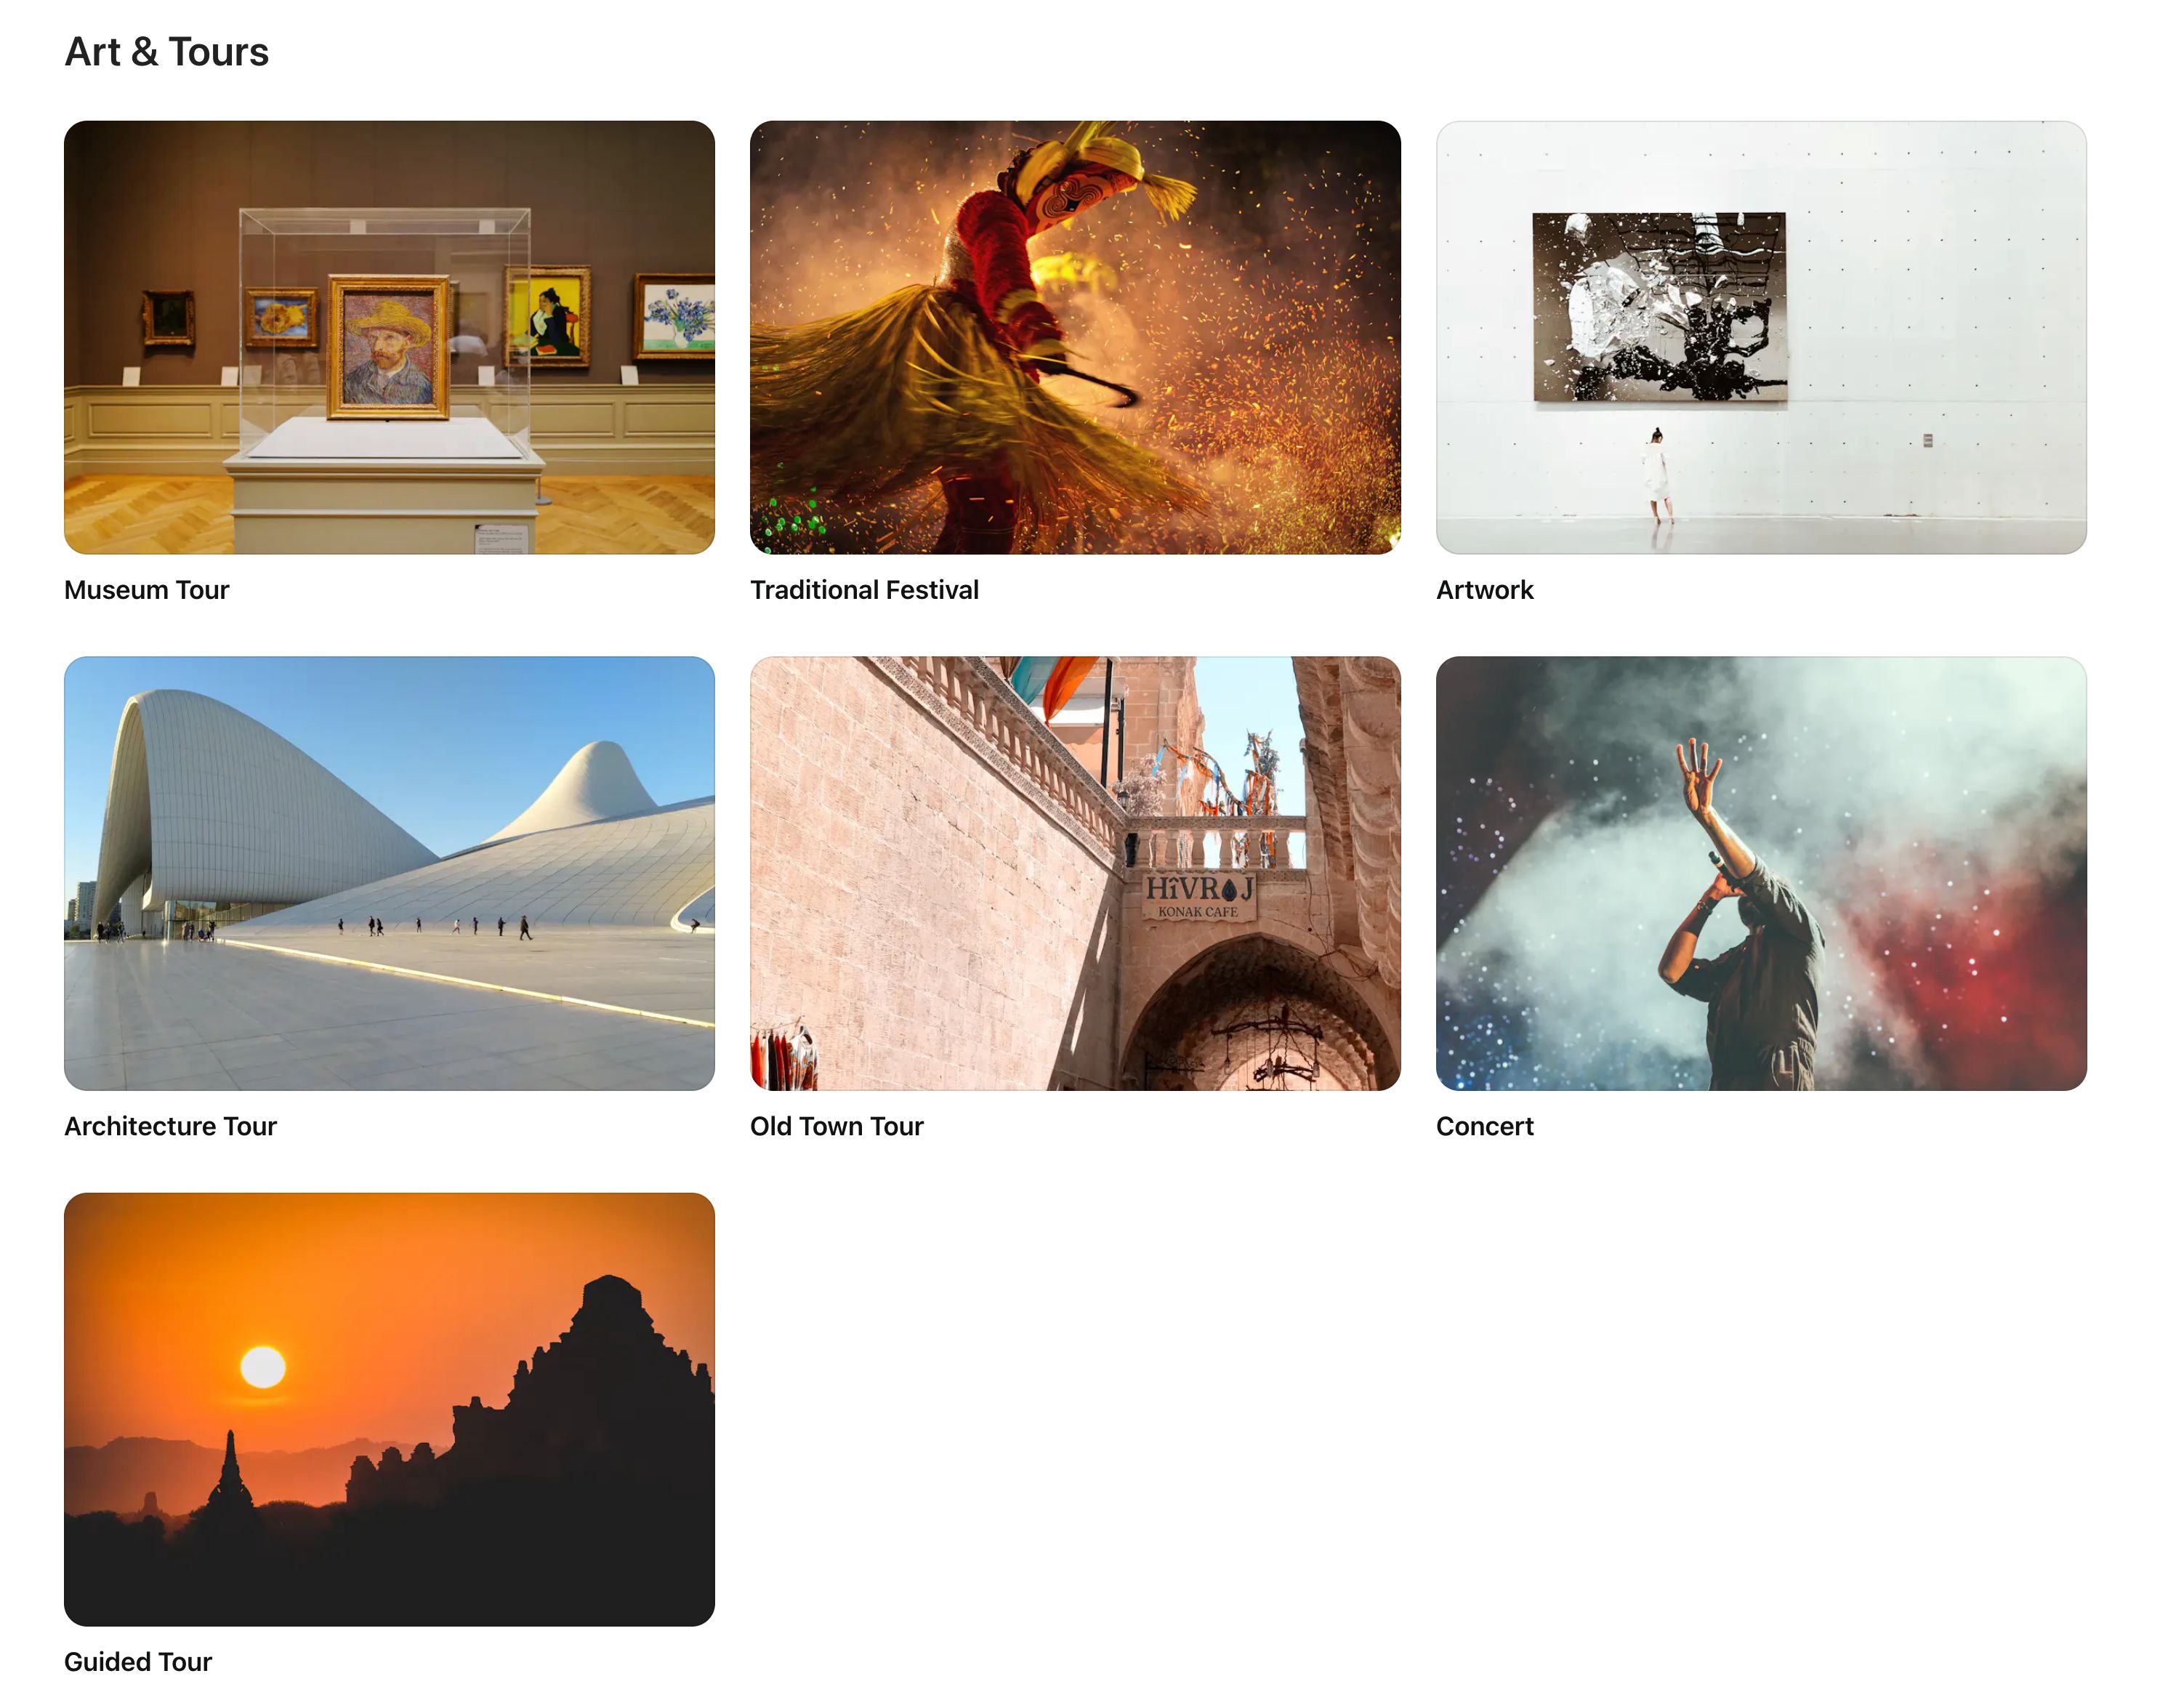Screen dimensions: 2176x1708
Task: Click the Concert caption label
Action: point(1484,1126)
